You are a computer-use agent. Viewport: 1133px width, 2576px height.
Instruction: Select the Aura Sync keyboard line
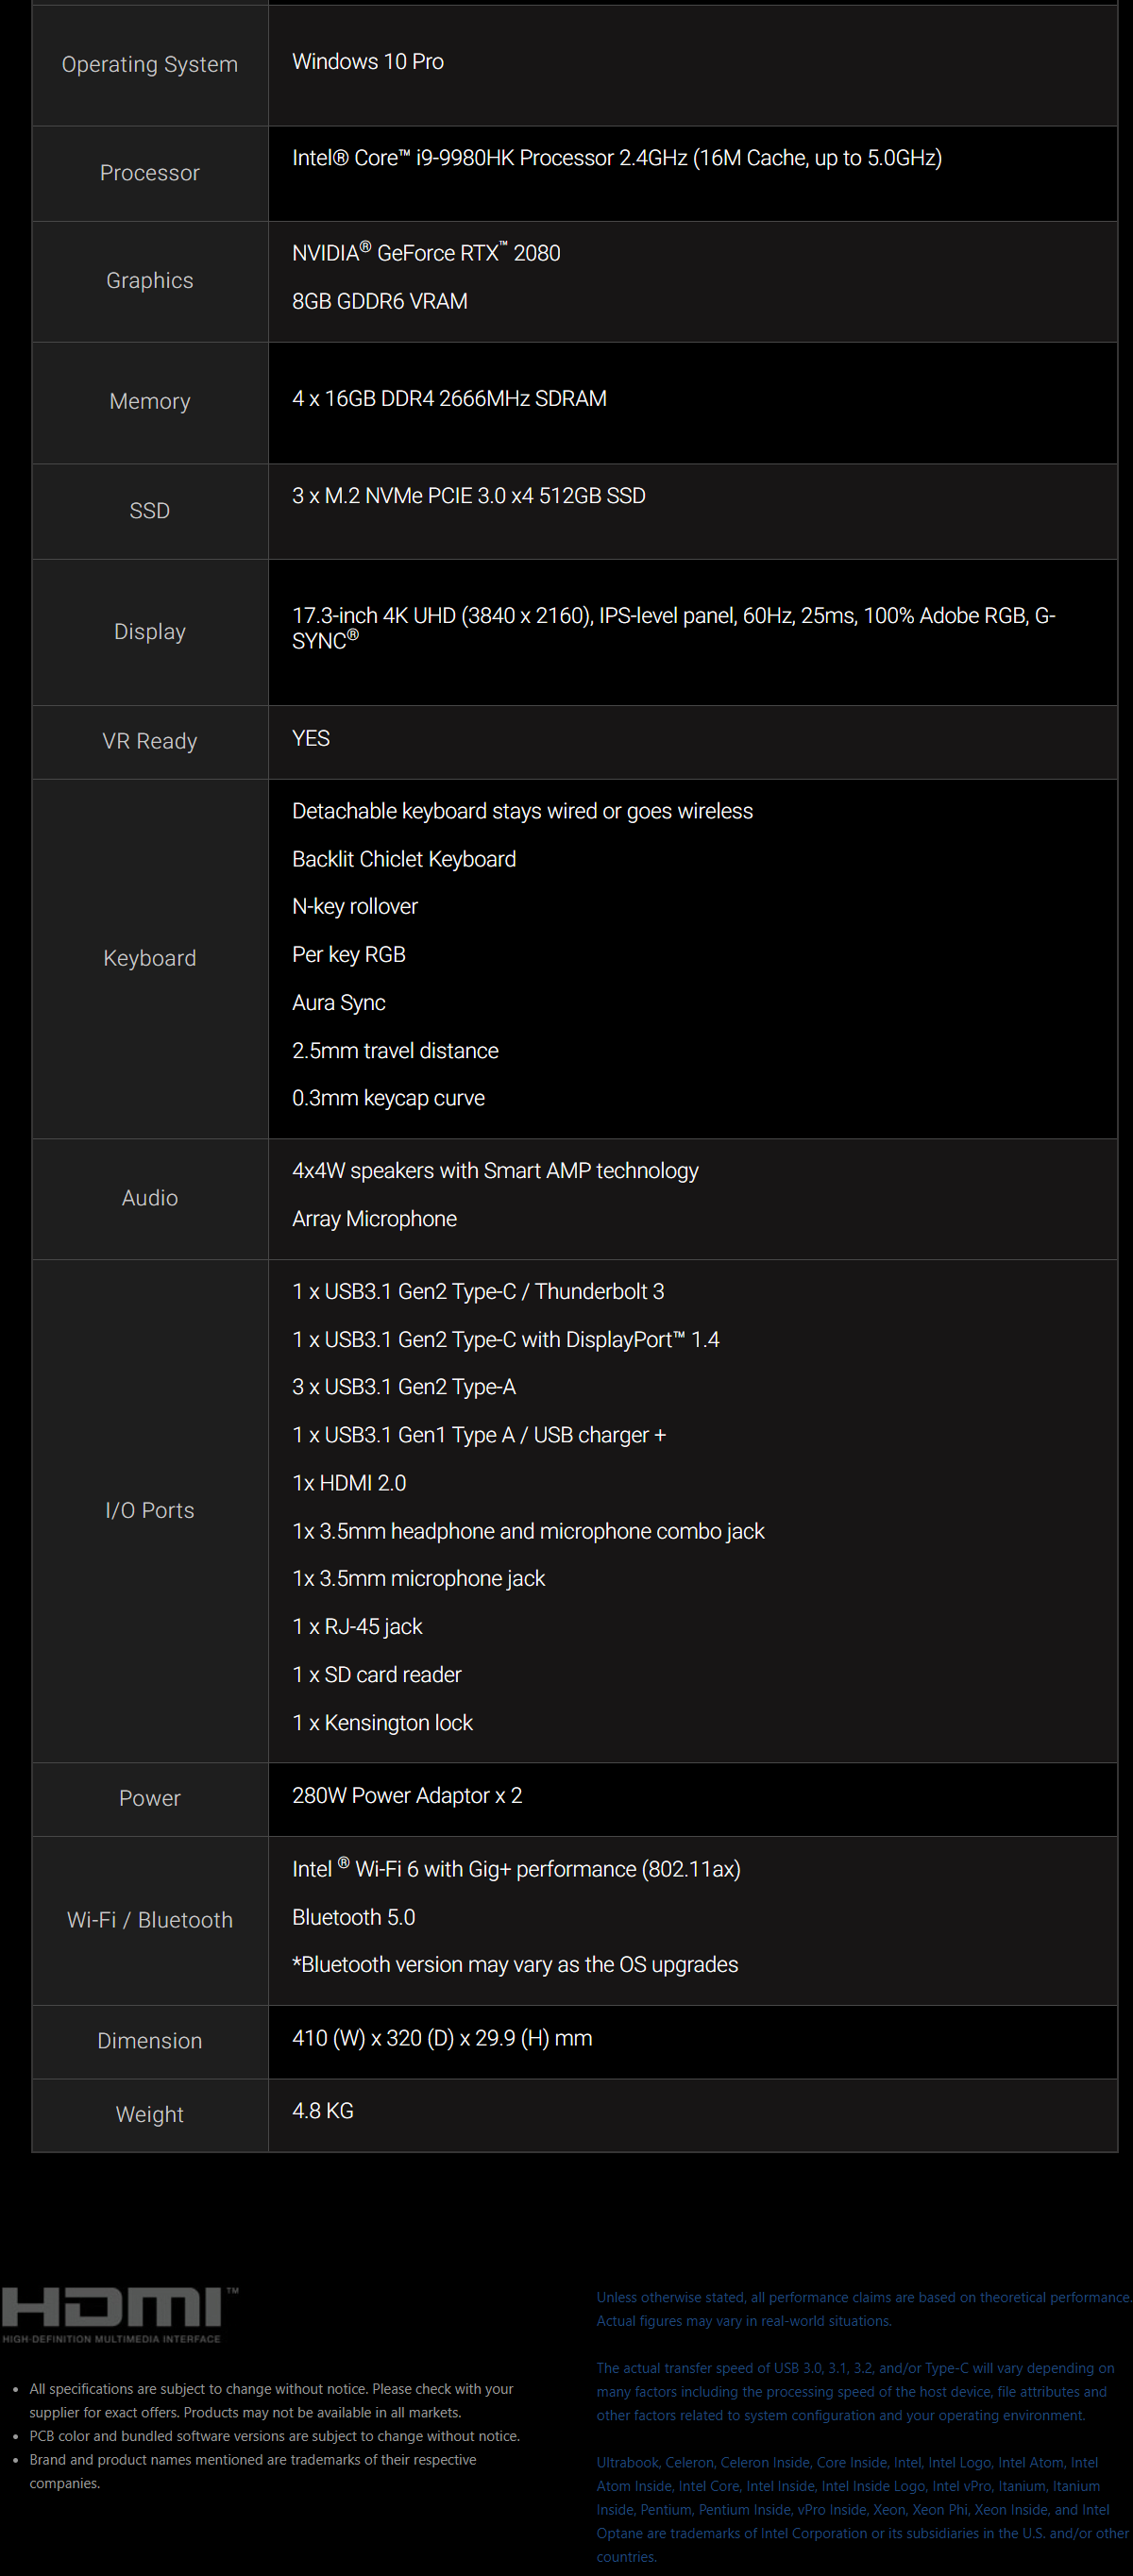coord(339,1002)
